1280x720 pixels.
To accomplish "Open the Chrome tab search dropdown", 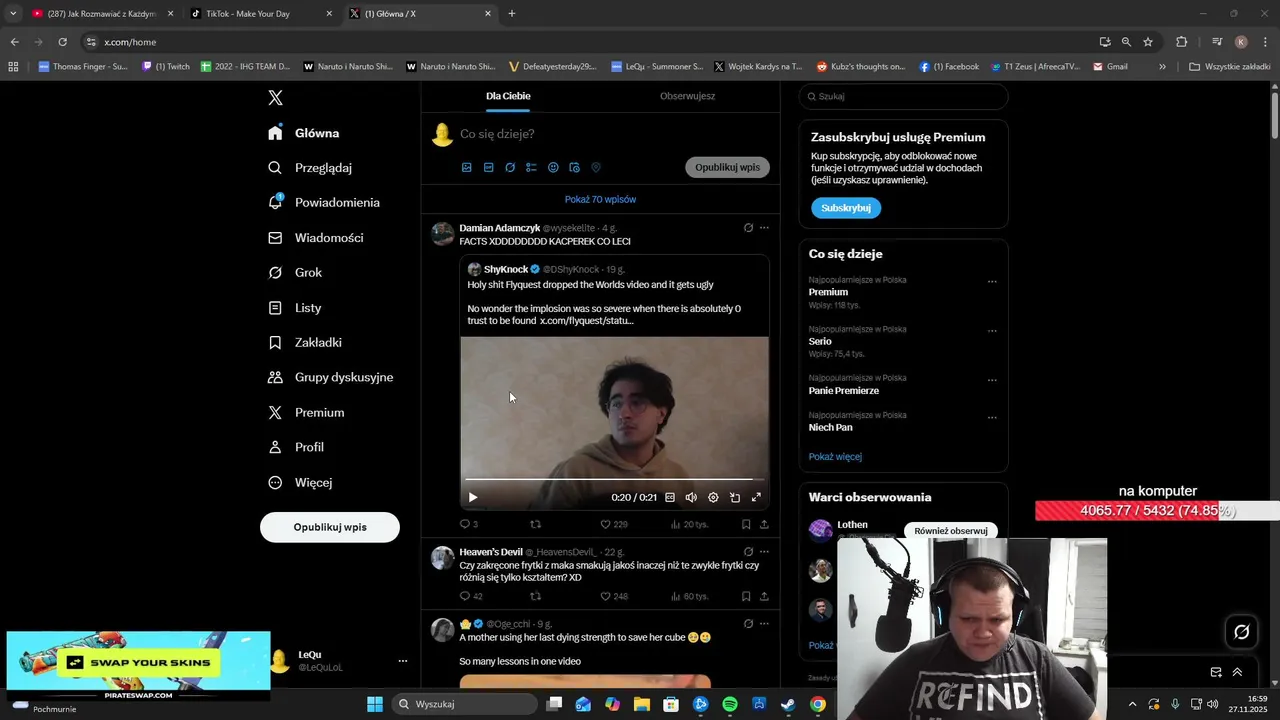I will coord(13,14).
